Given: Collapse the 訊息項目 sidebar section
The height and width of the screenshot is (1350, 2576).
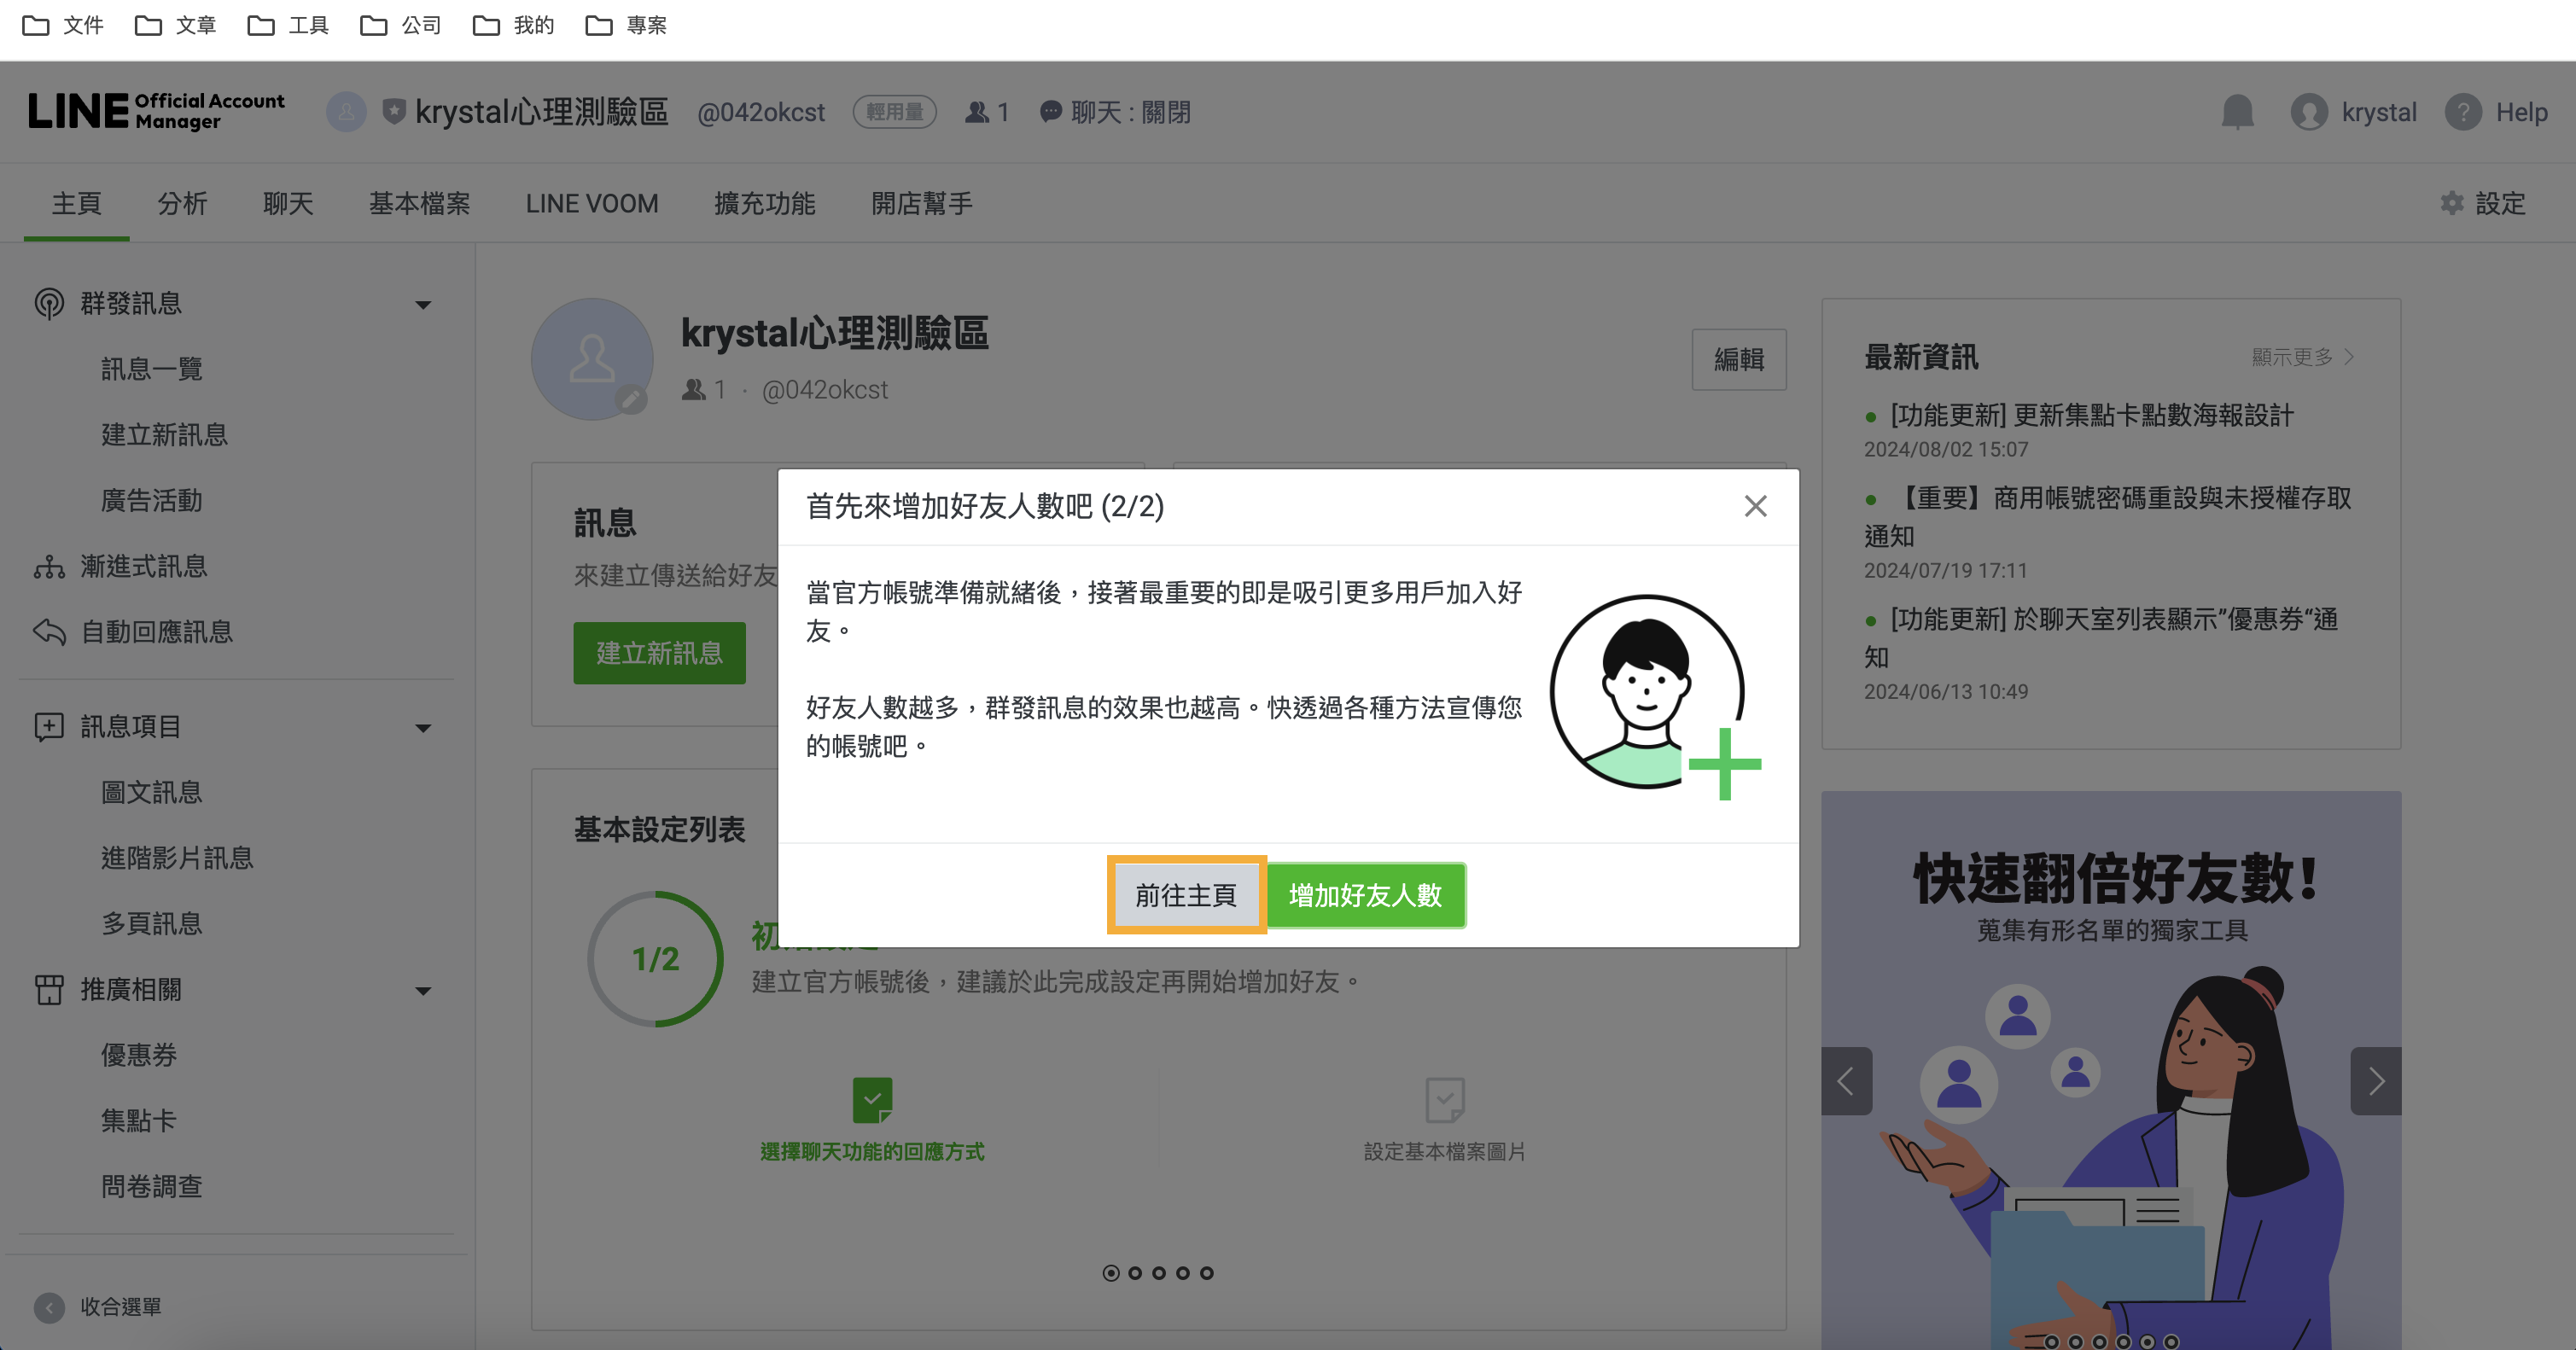Looking at the screenshot, I should (423, 727).
